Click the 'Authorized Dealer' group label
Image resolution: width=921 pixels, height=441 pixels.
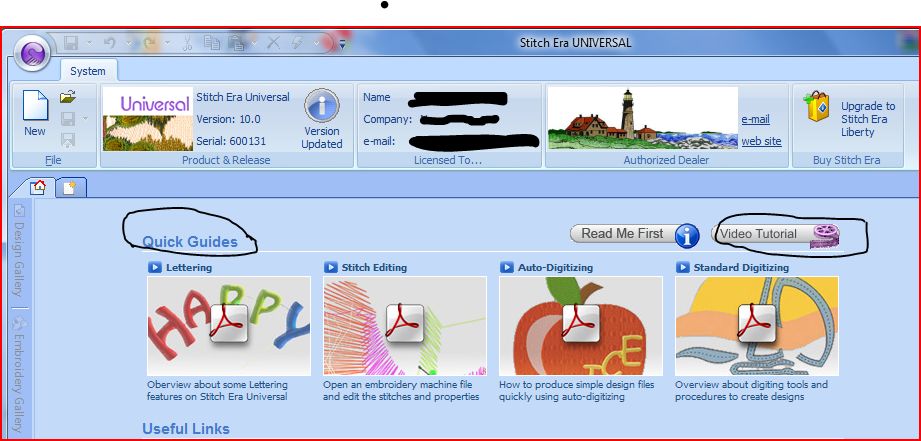[x=666, y=160]
